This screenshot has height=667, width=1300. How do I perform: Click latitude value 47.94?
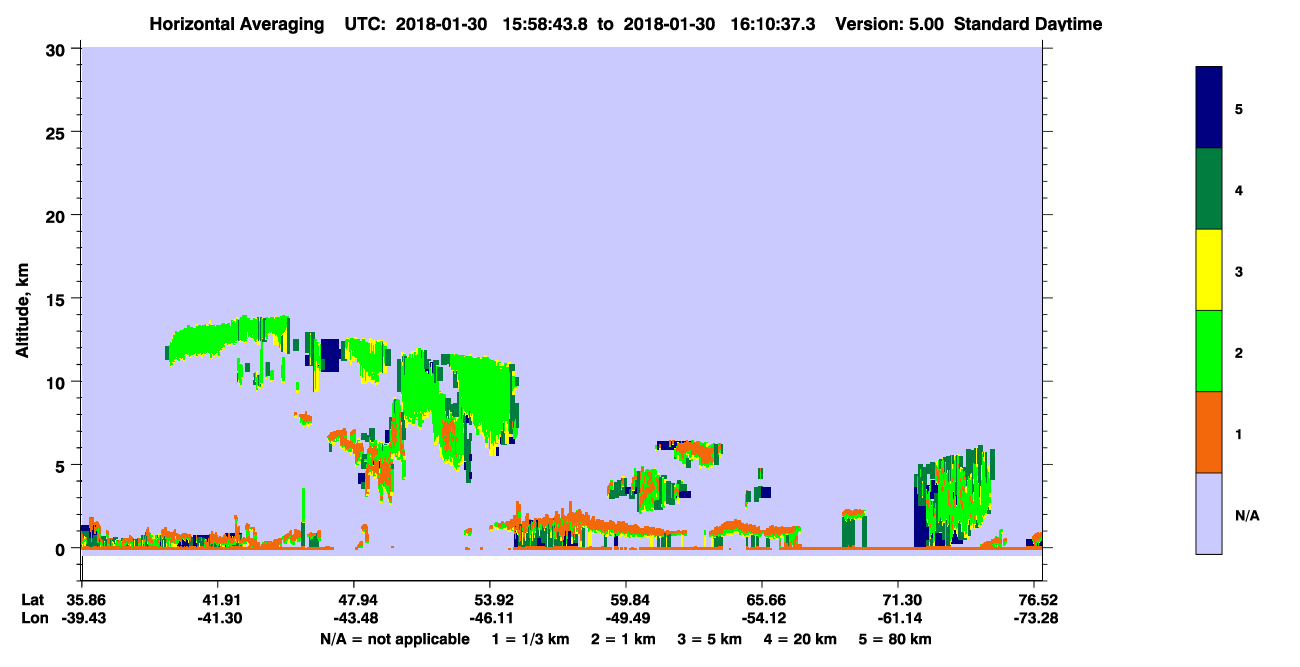coord(354,600)
